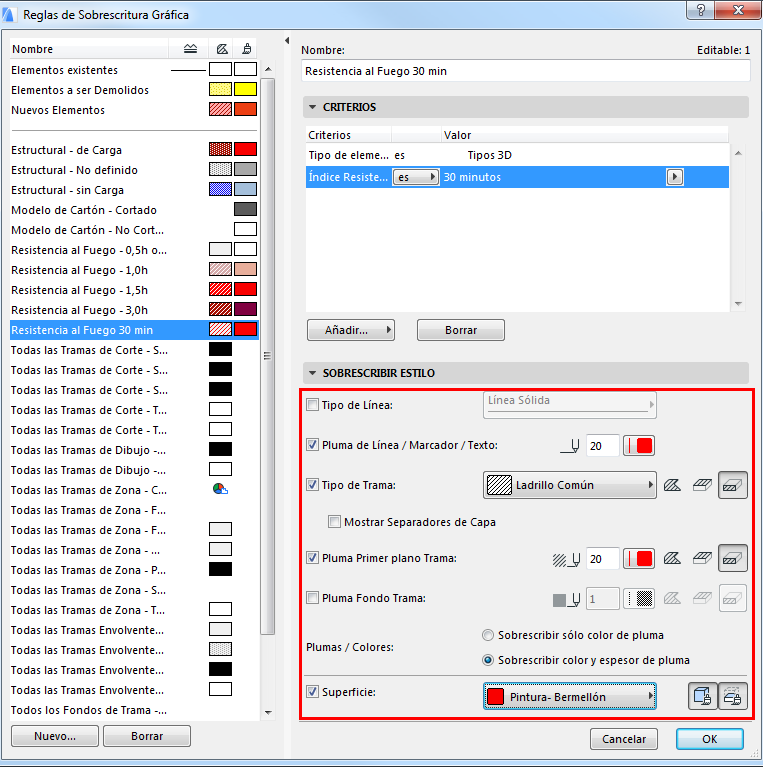Select Resistencia al Fuego - 1,5h rule

(x=134, y=290)
